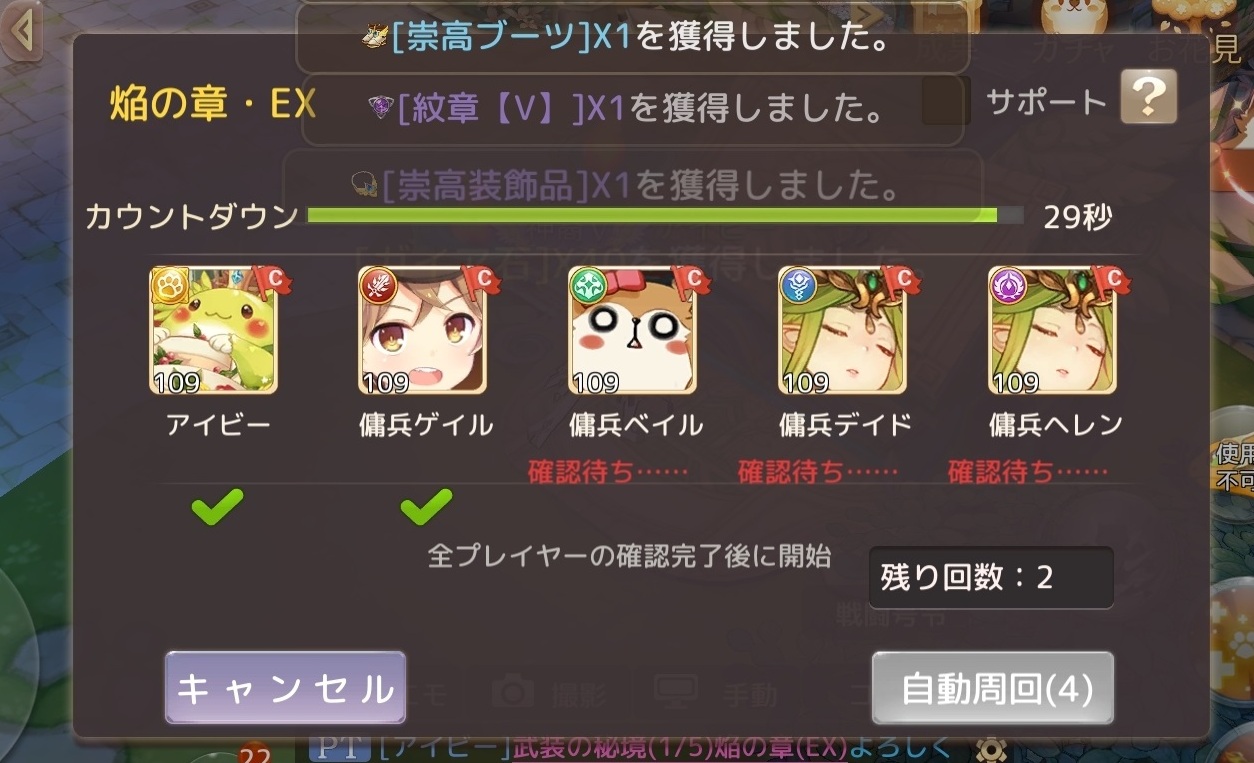The height and width of the screenshot is (763, 1254).
Task: Open the support help question mark icon
Action: [x=1148, y=97]
